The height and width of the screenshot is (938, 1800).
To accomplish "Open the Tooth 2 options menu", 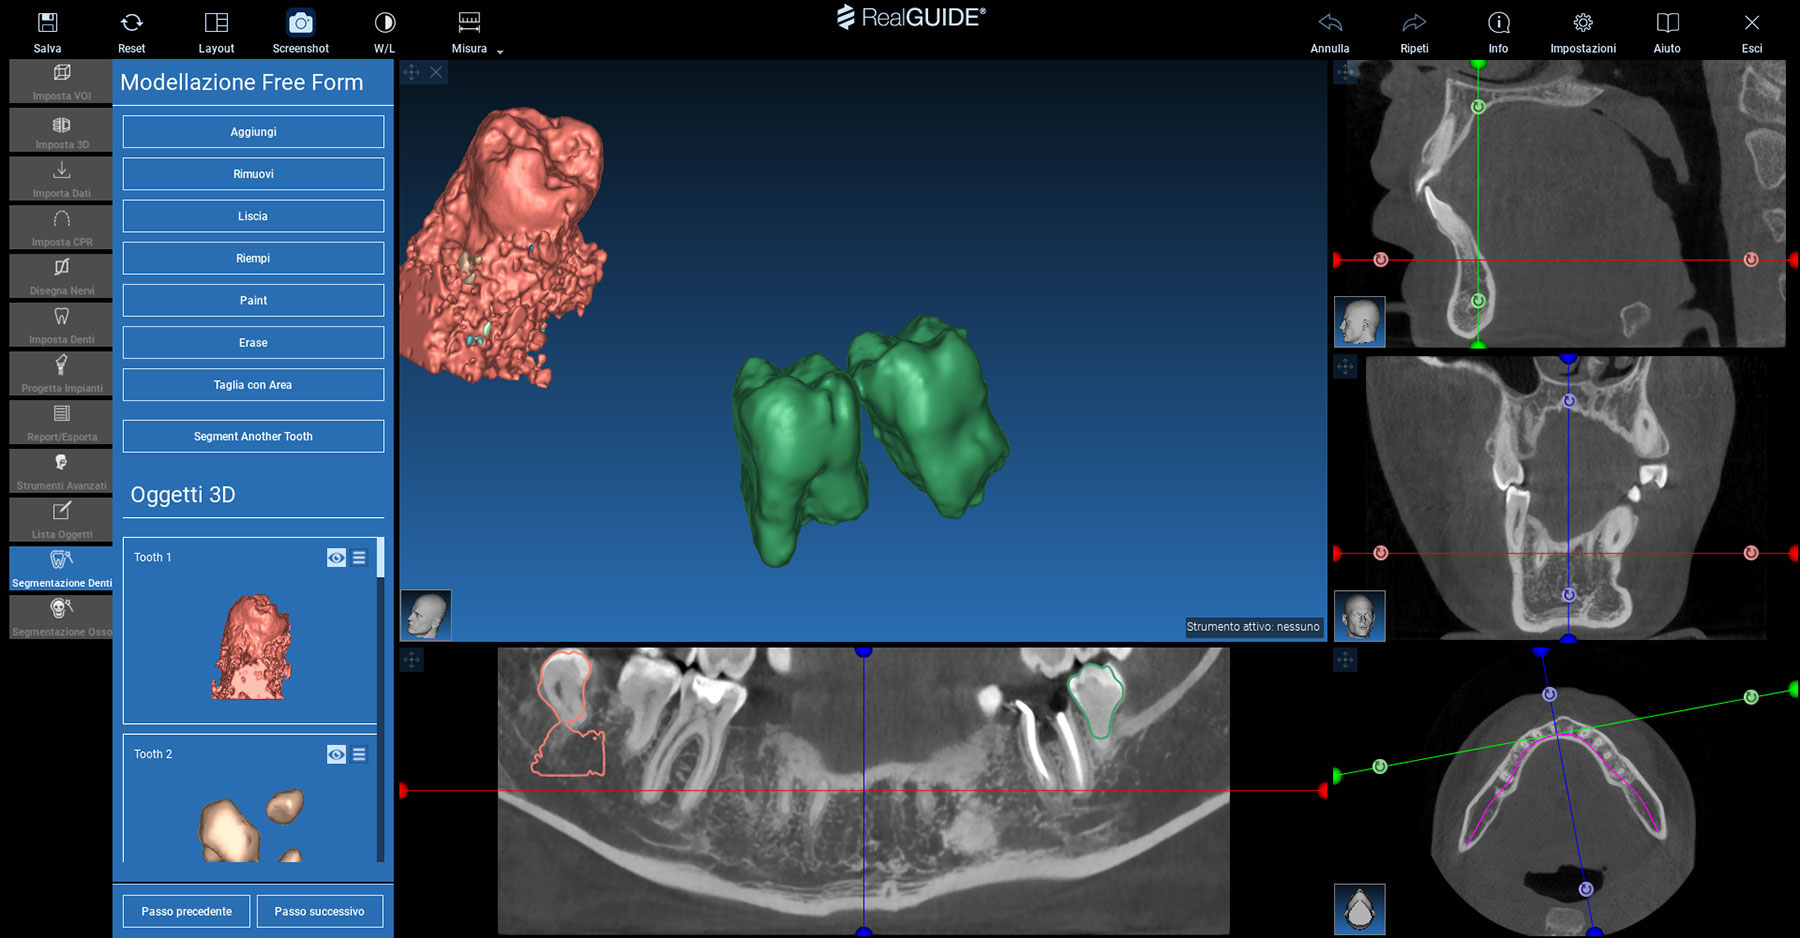I will [x=359, y=755].
